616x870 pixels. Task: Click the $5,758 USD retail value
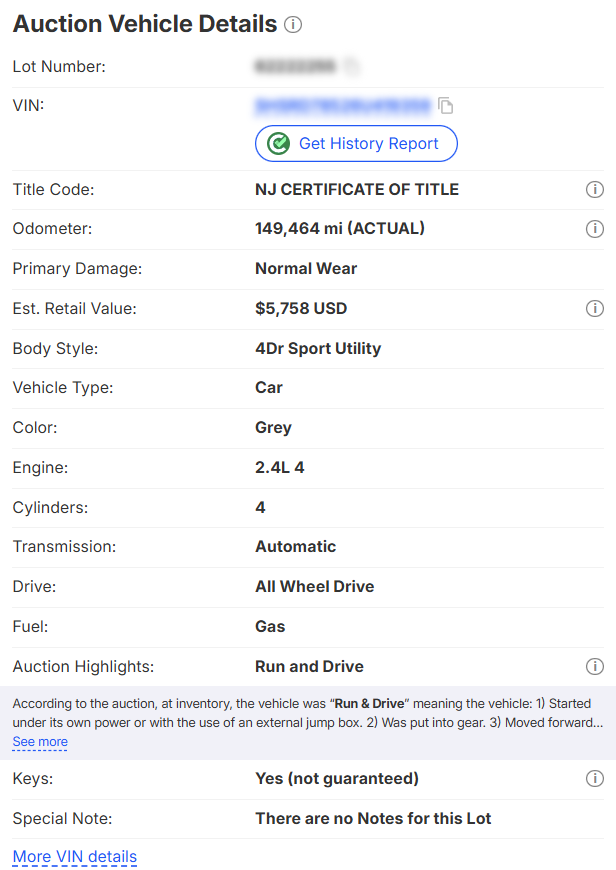point(301,308)
